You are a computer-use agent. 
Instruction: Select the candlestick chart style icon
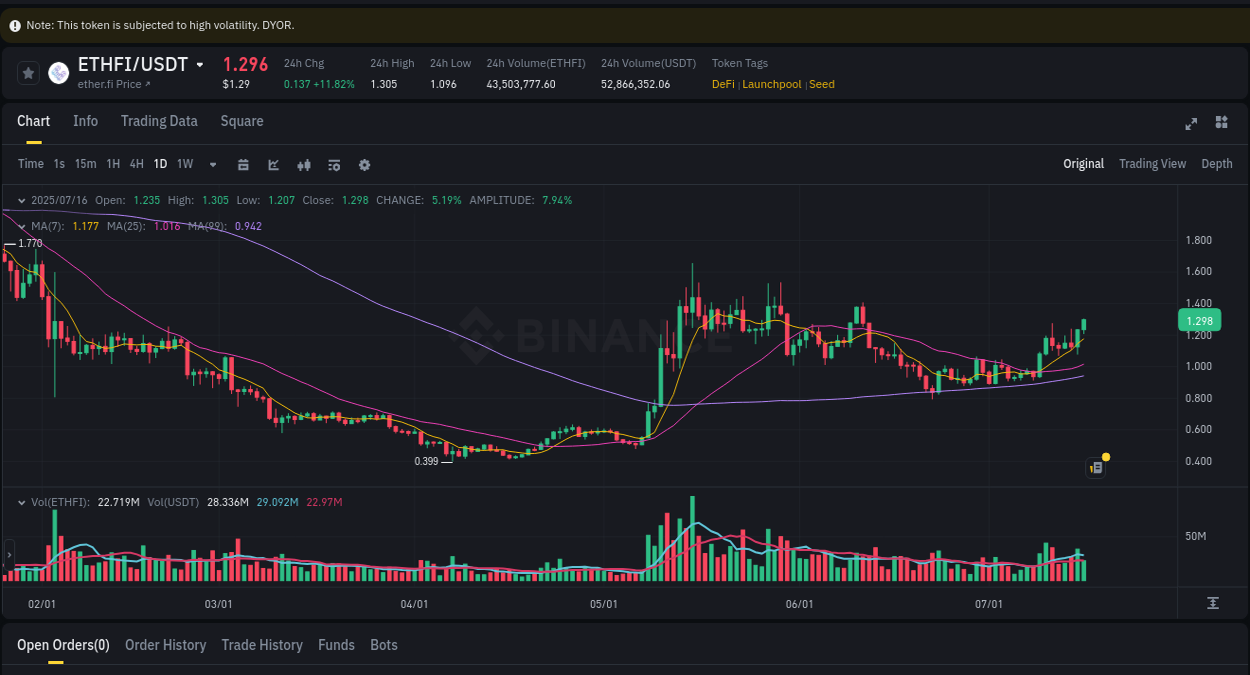(x=303, y=164)
